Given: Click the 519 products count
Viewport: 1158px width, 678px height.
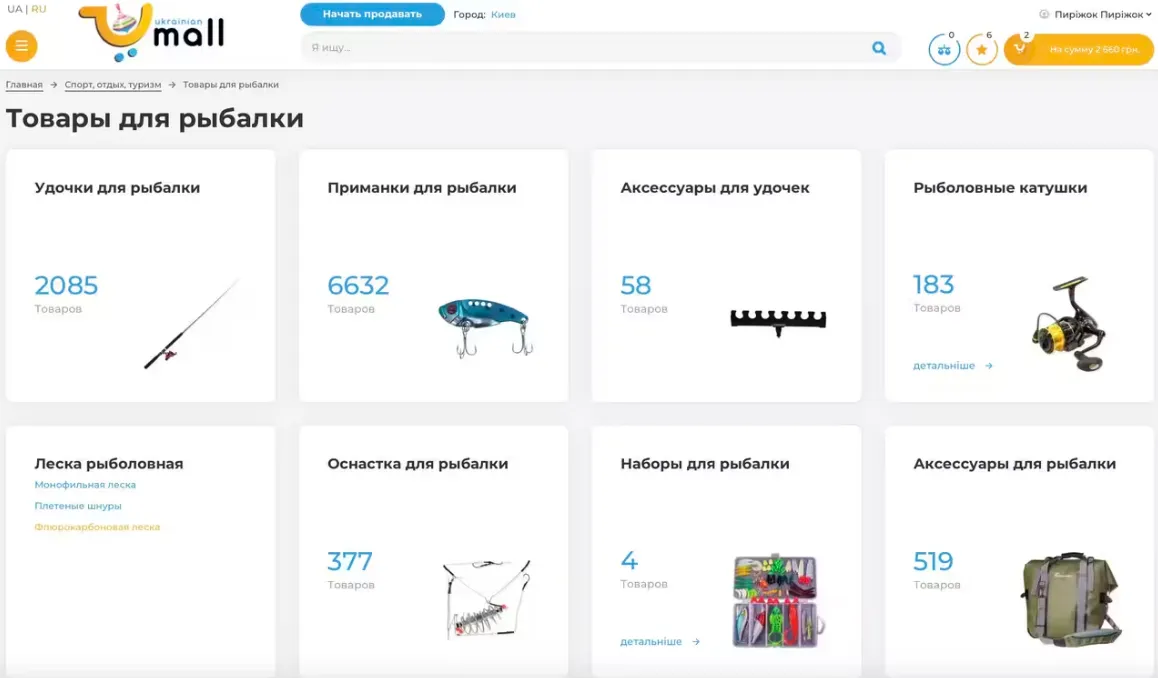Looking at the screenshot, I should point(933,561).
